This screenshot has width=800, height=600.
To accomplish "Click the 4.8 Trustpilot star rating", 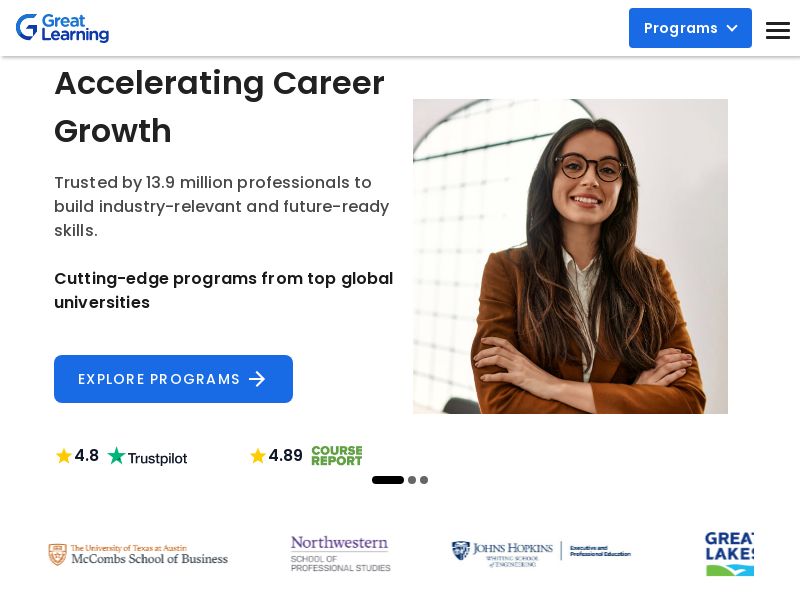I will [78, 456].
